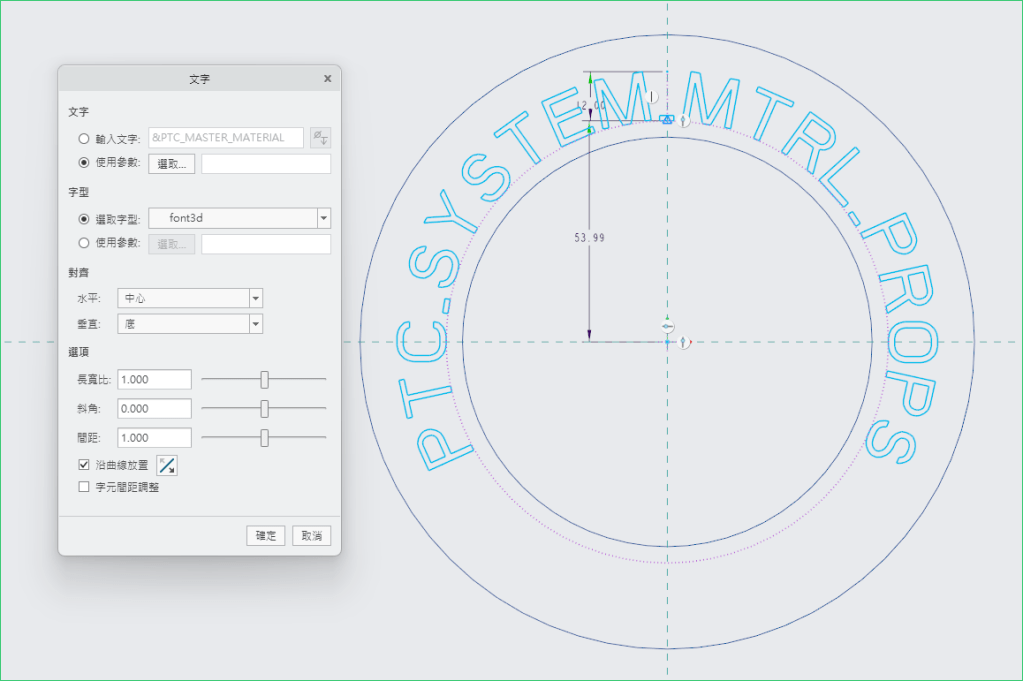Click the 選取... button for text parameter

pos(171,164)
